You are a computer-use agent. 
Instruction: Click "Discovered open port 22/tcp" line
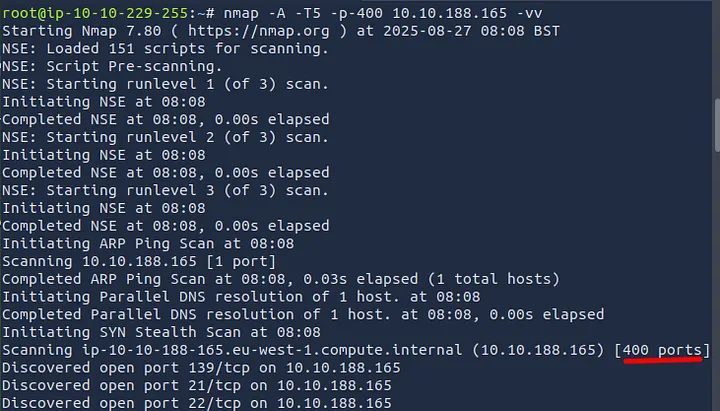click(196, 403)
